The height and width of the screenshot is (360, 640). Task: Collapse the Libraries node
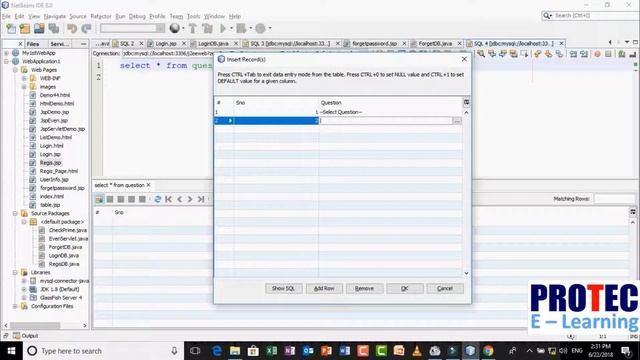[x=15, y=272]
